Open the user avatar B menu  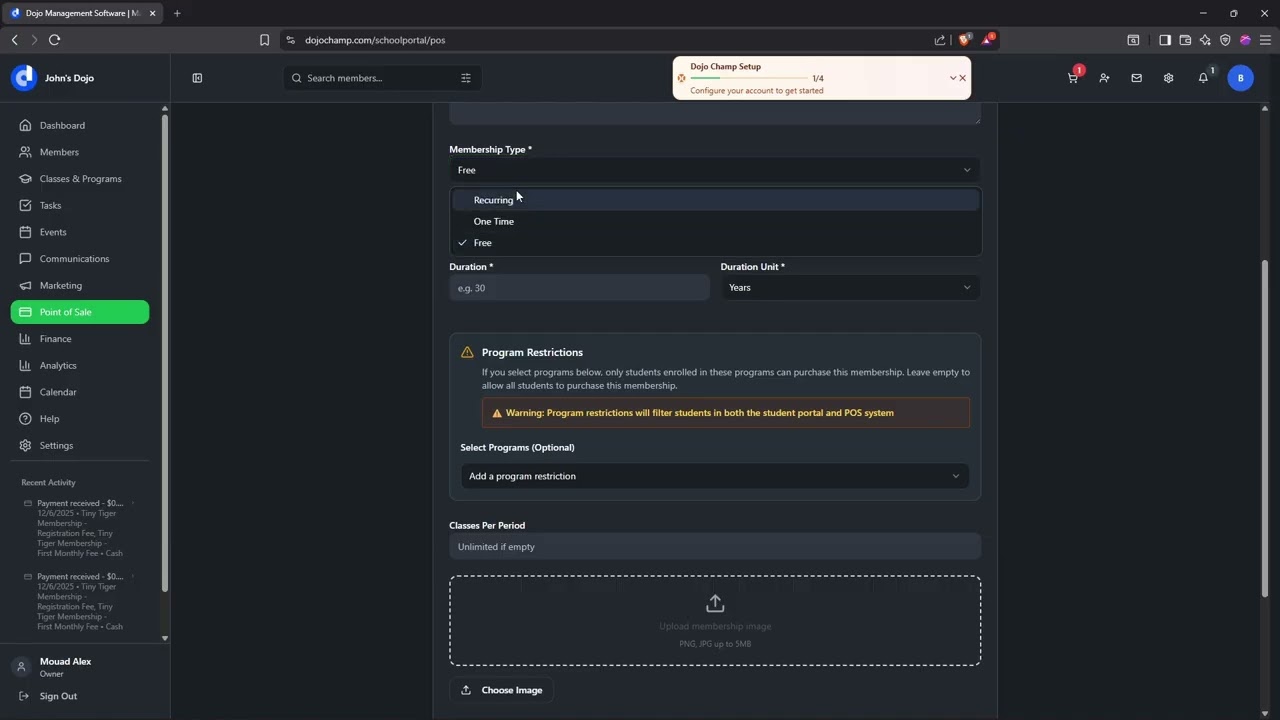tap(1240, 78)
